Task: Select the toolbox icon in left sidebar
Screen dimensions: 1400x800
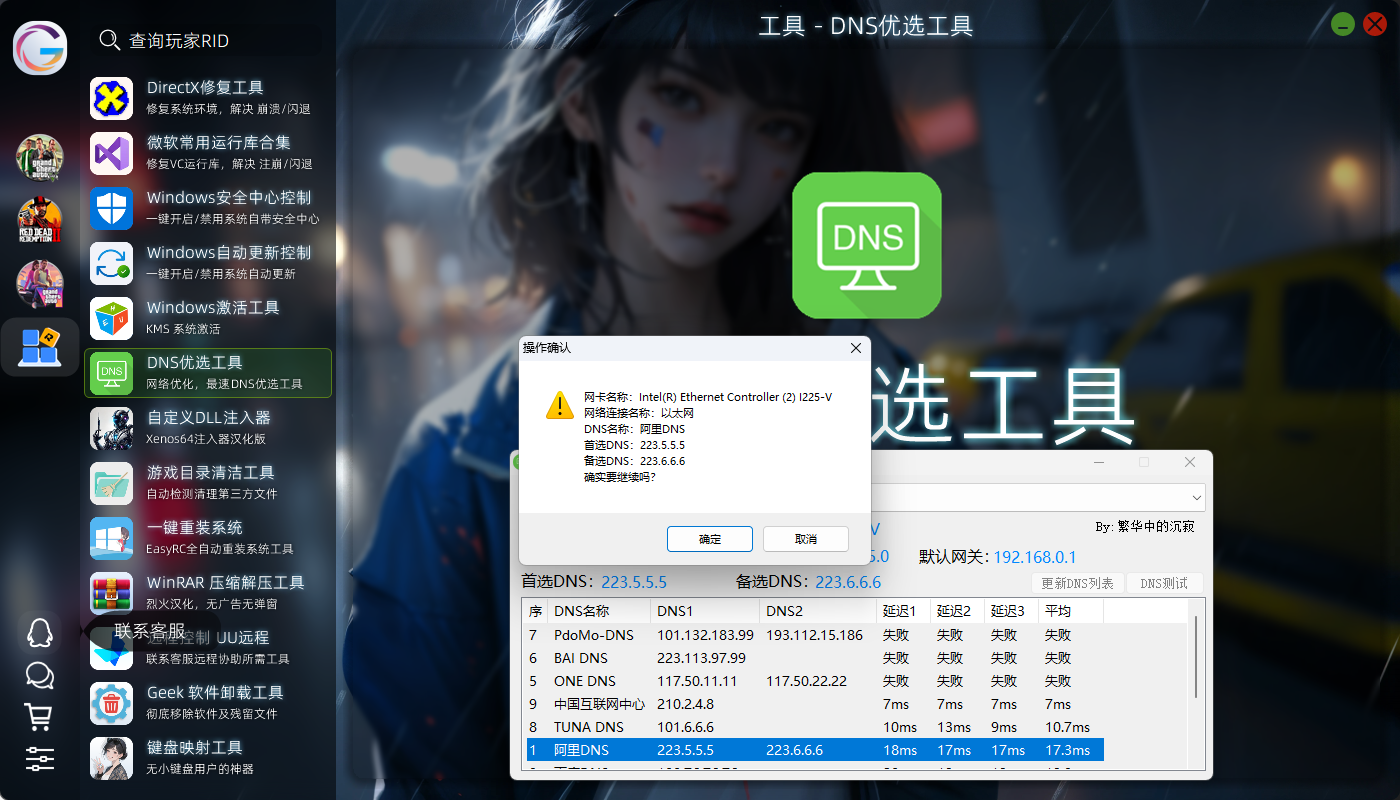Action: tap(40, 347)
